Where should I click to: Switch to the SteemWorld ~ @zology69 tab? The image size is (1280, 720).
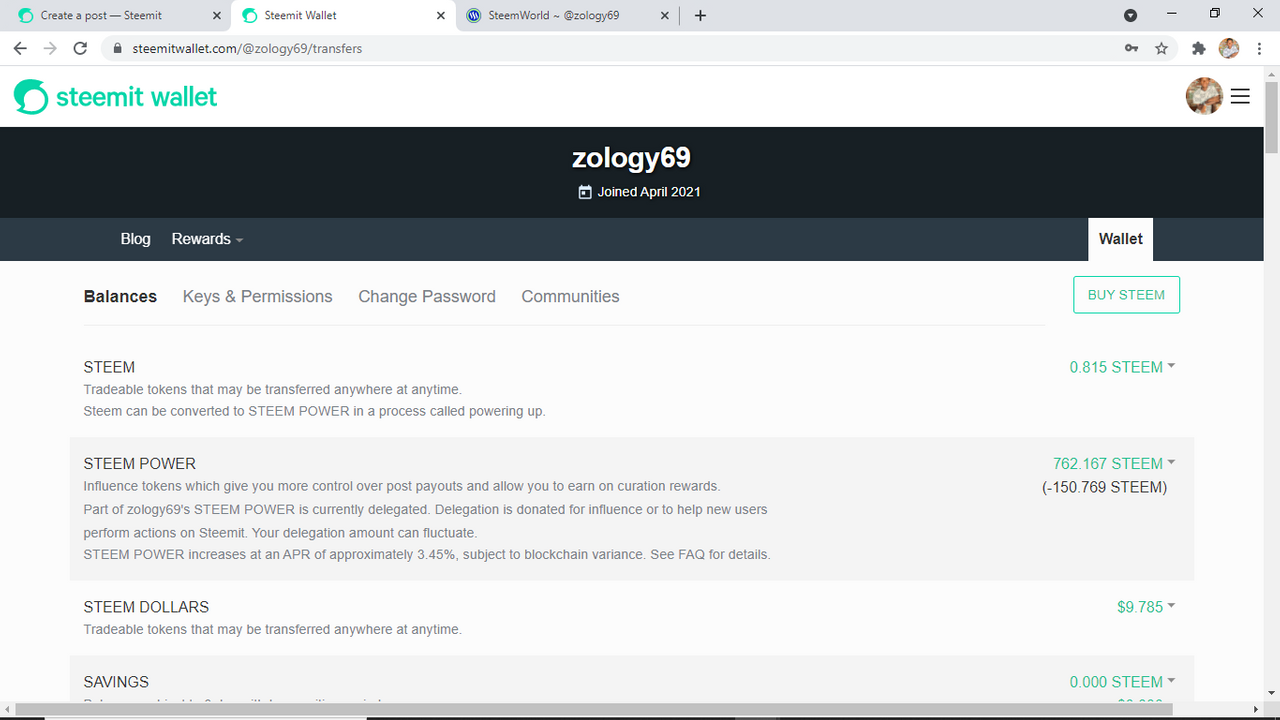pyautogui.click(x=565, y=16)
